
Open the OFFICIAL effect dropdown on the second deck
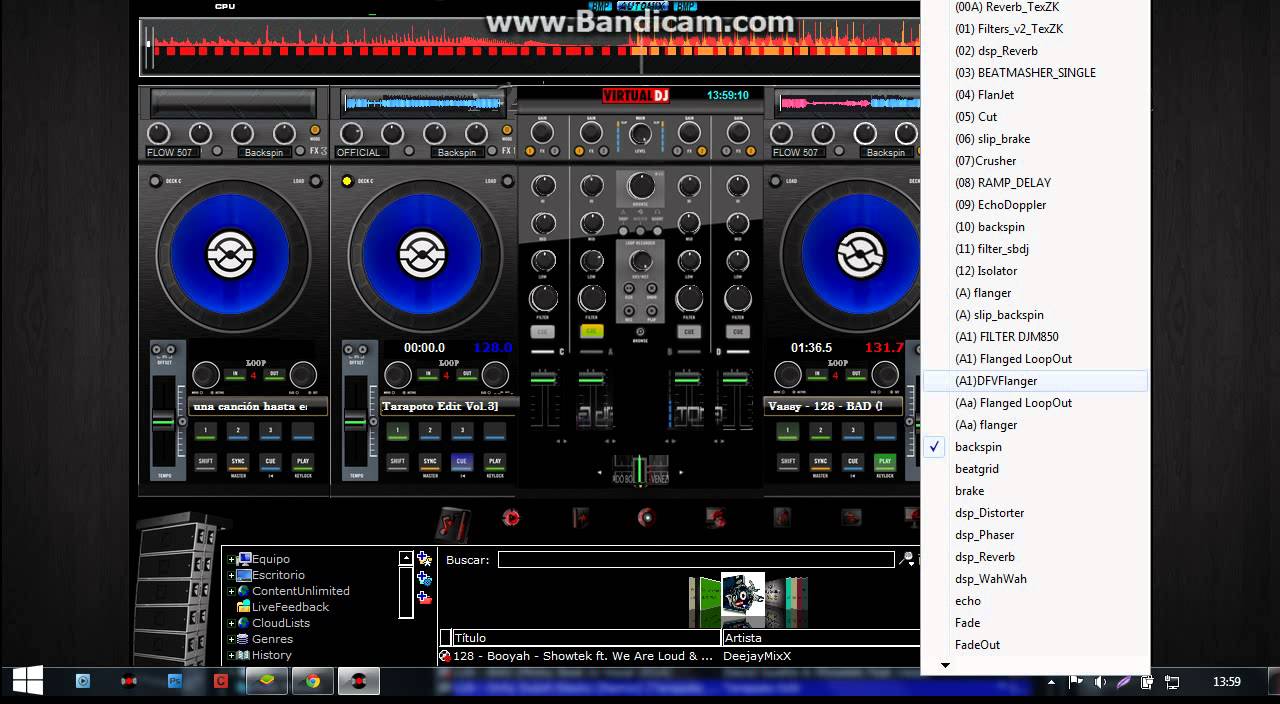point(364,153)
